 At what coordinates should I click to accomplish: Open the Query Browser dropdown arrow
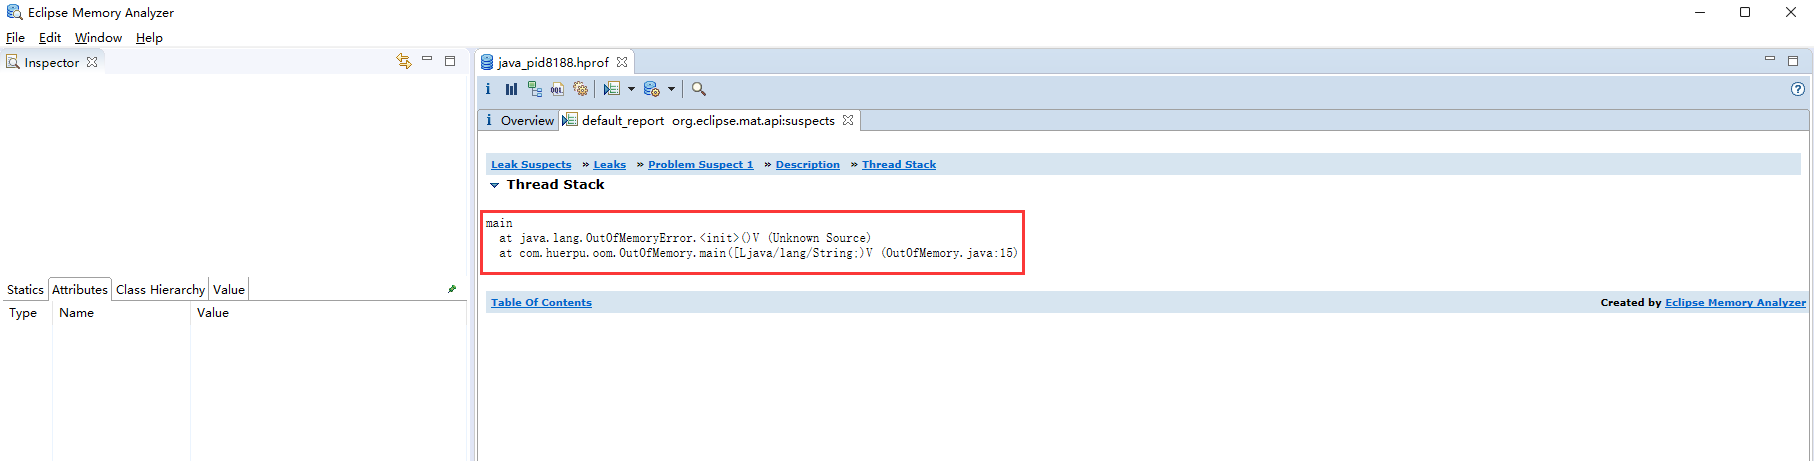671,89
